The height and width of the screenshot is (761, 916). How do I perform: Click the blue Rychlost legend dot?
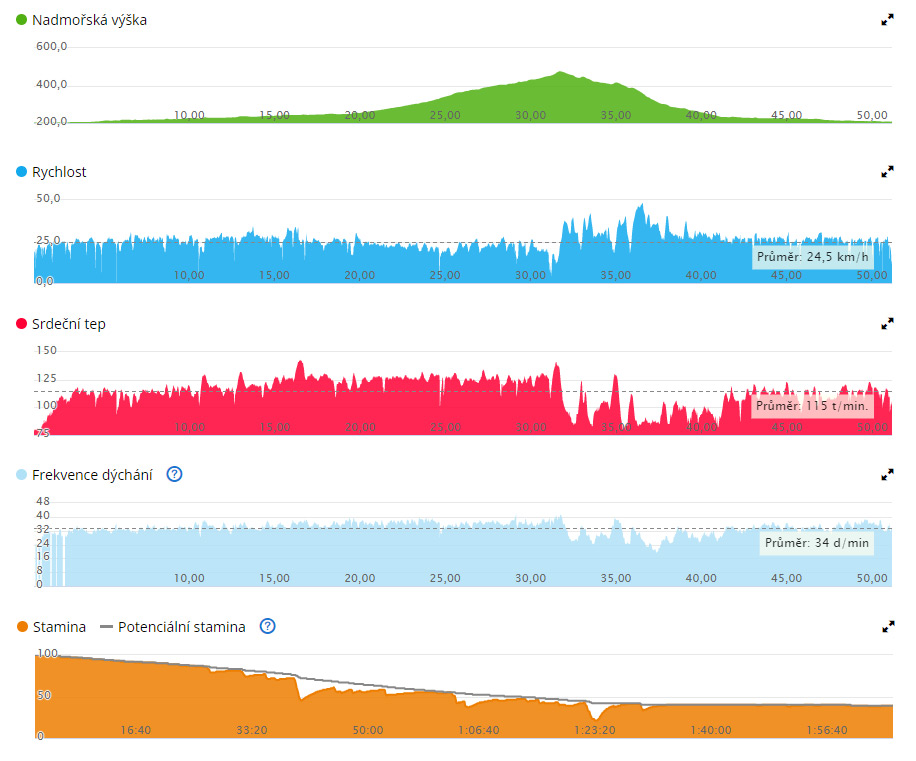(x=22, y=172)
